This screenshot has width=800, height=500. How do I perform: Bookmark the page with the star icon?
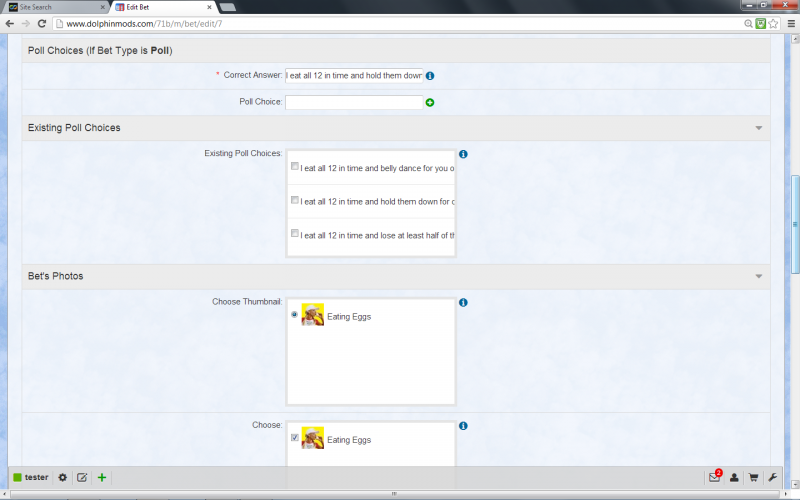(773, 23)
